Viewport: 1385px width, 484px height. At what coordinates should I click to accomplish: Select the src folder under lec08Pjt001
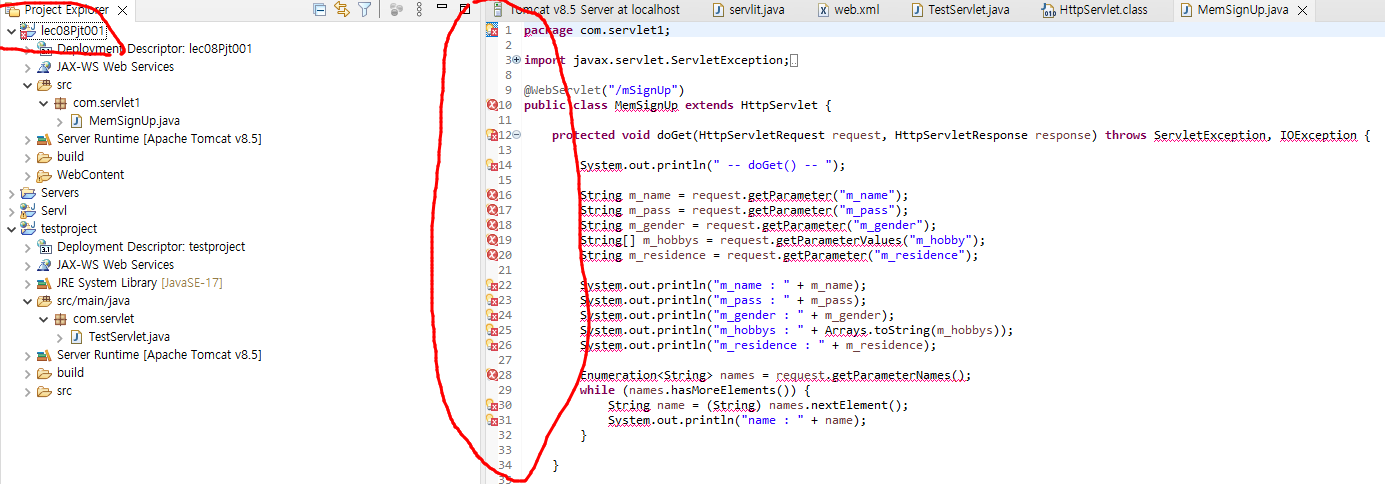64,84
